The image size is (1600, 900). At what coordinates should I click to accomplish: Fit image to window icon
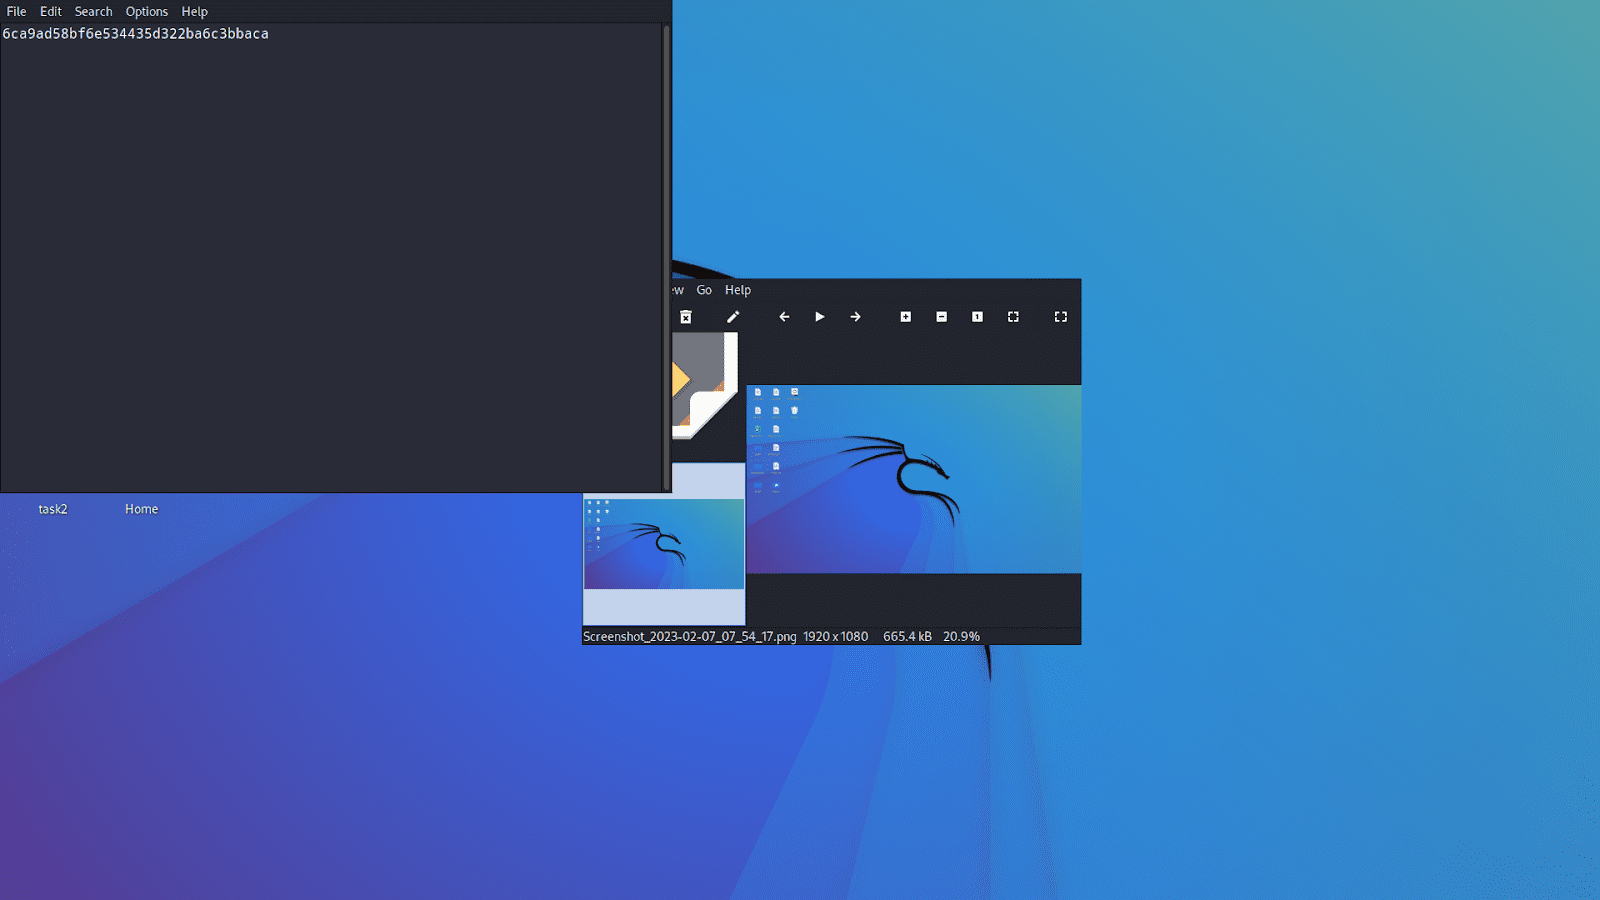tap(1014, 317)
